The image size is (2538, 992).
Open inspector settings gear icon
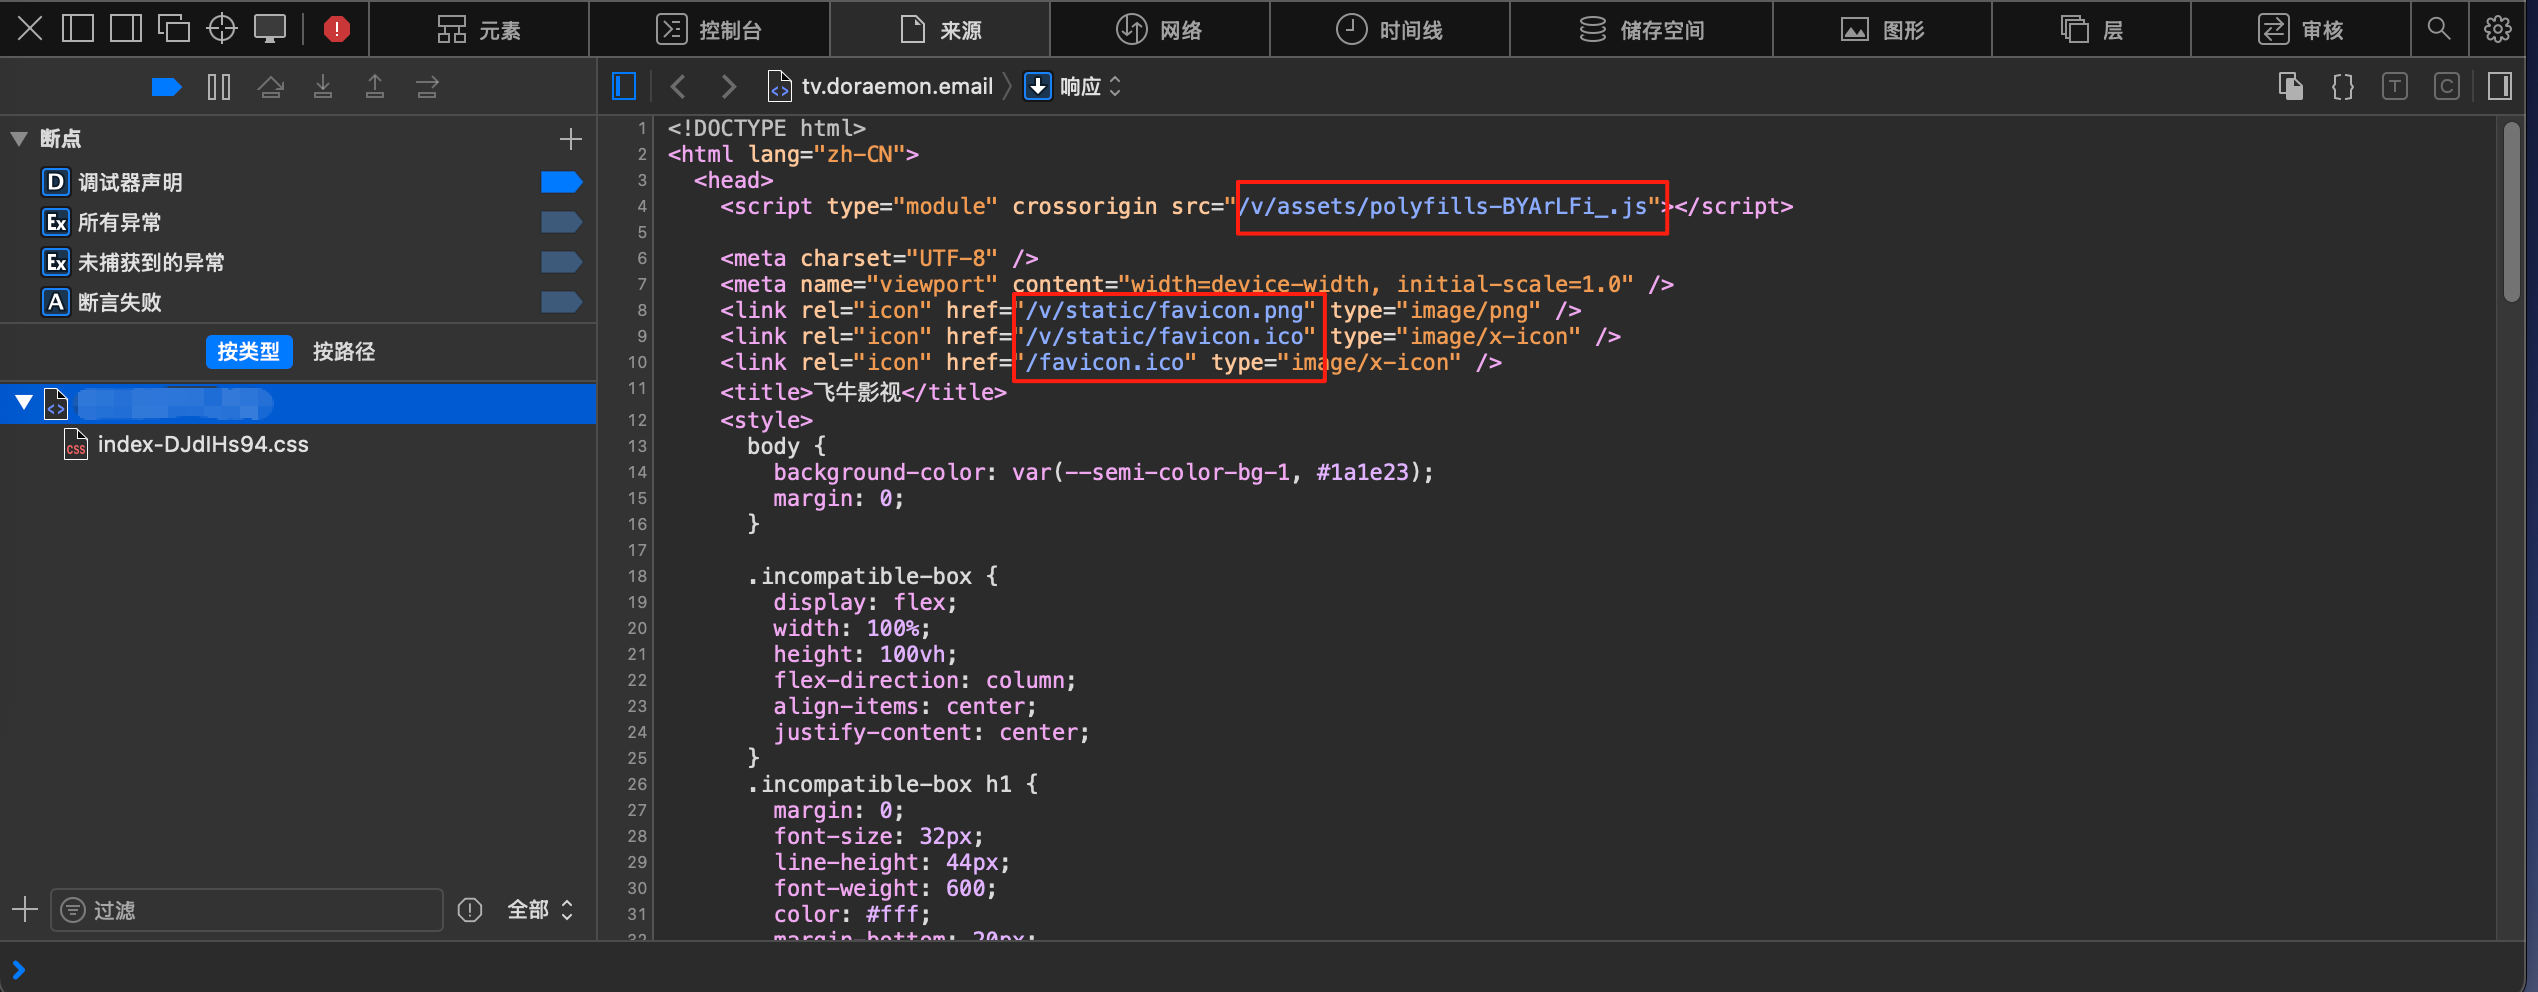(x=2498, y=29)
